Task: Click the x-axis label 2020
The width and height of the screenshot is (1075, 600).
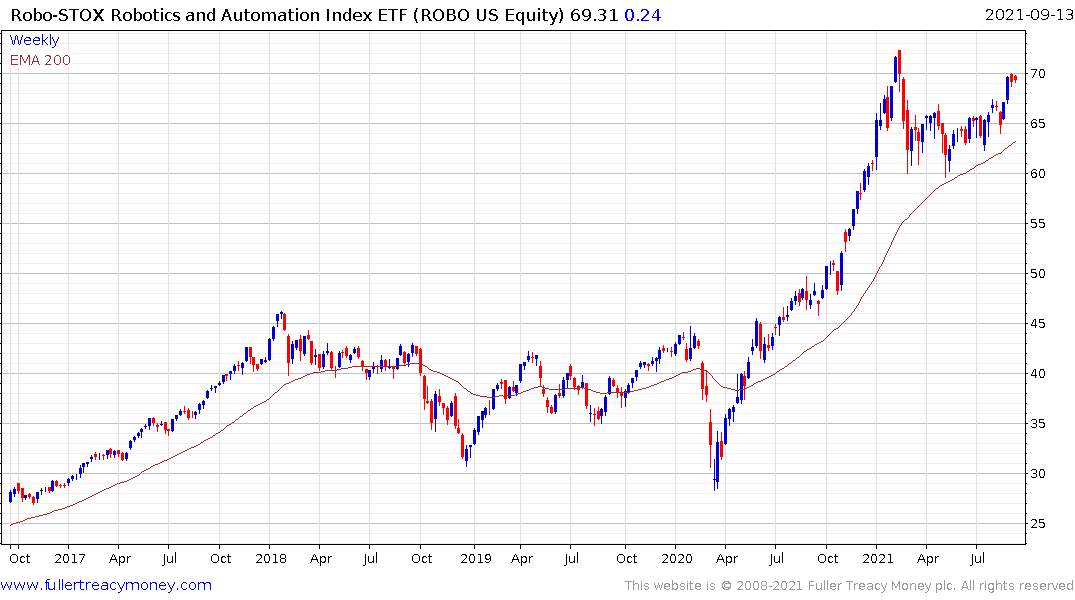Action: click(x=677, y=559)
